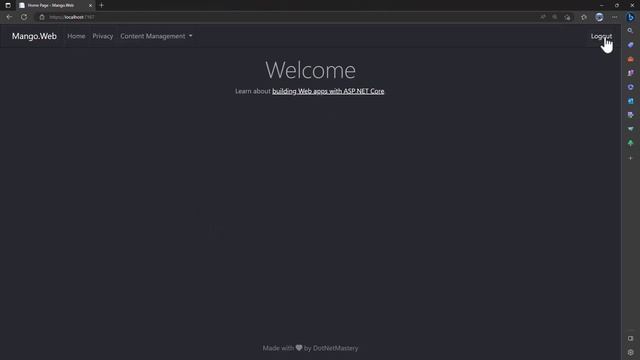Viewport: 640px width, 360px height.
Task: Reload the page with the refresh icon
Action: coord(24,17)
